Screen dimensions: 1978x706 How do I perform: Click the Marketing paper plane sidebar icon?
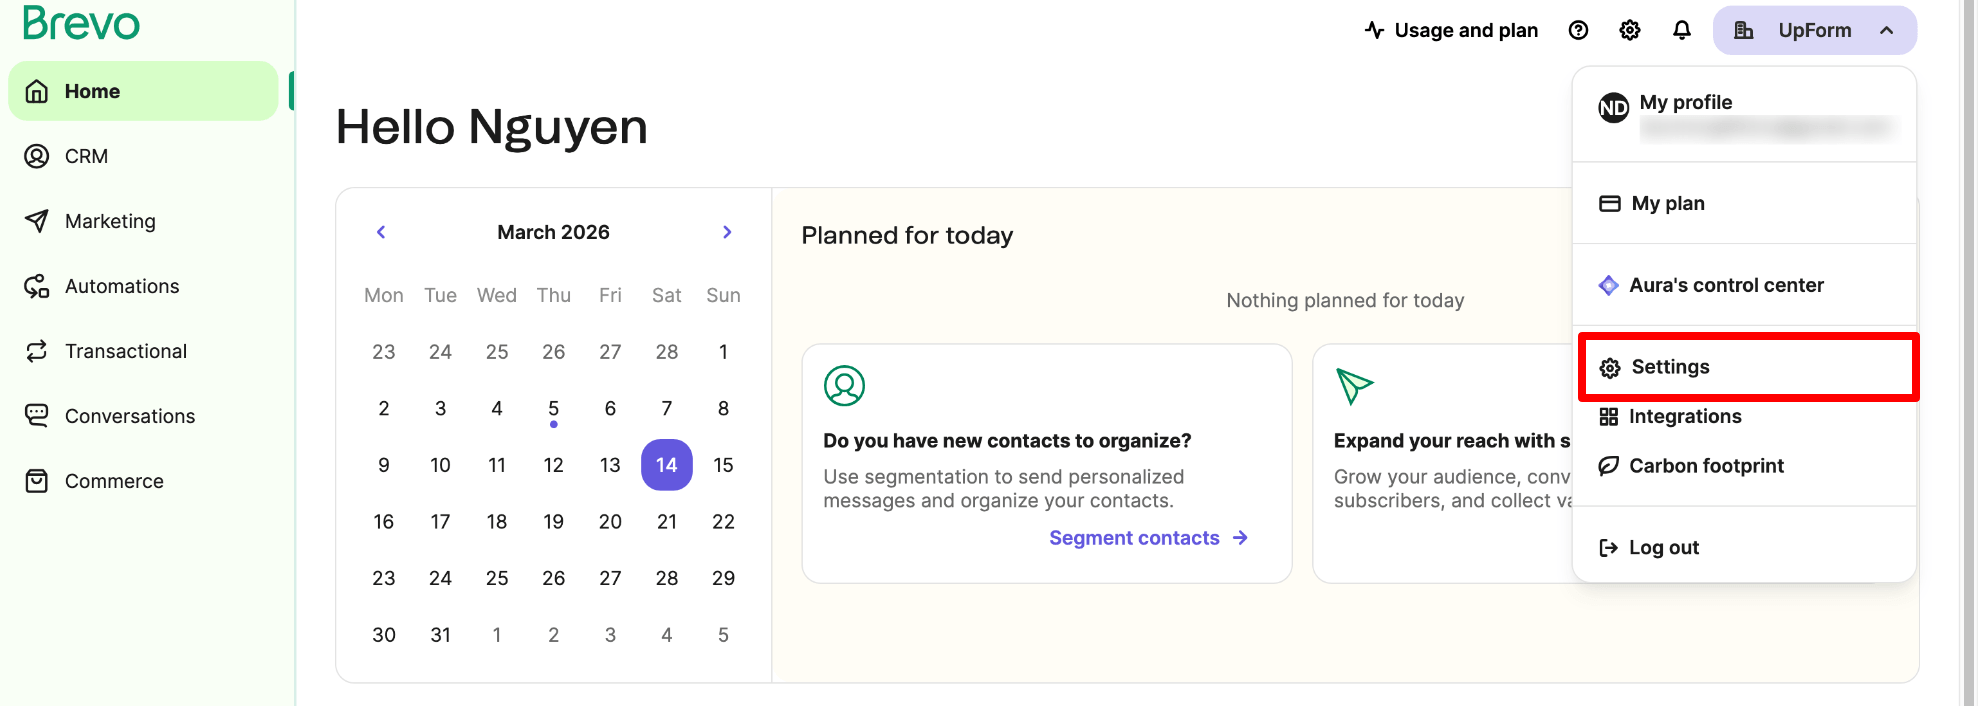coord(37,221)
